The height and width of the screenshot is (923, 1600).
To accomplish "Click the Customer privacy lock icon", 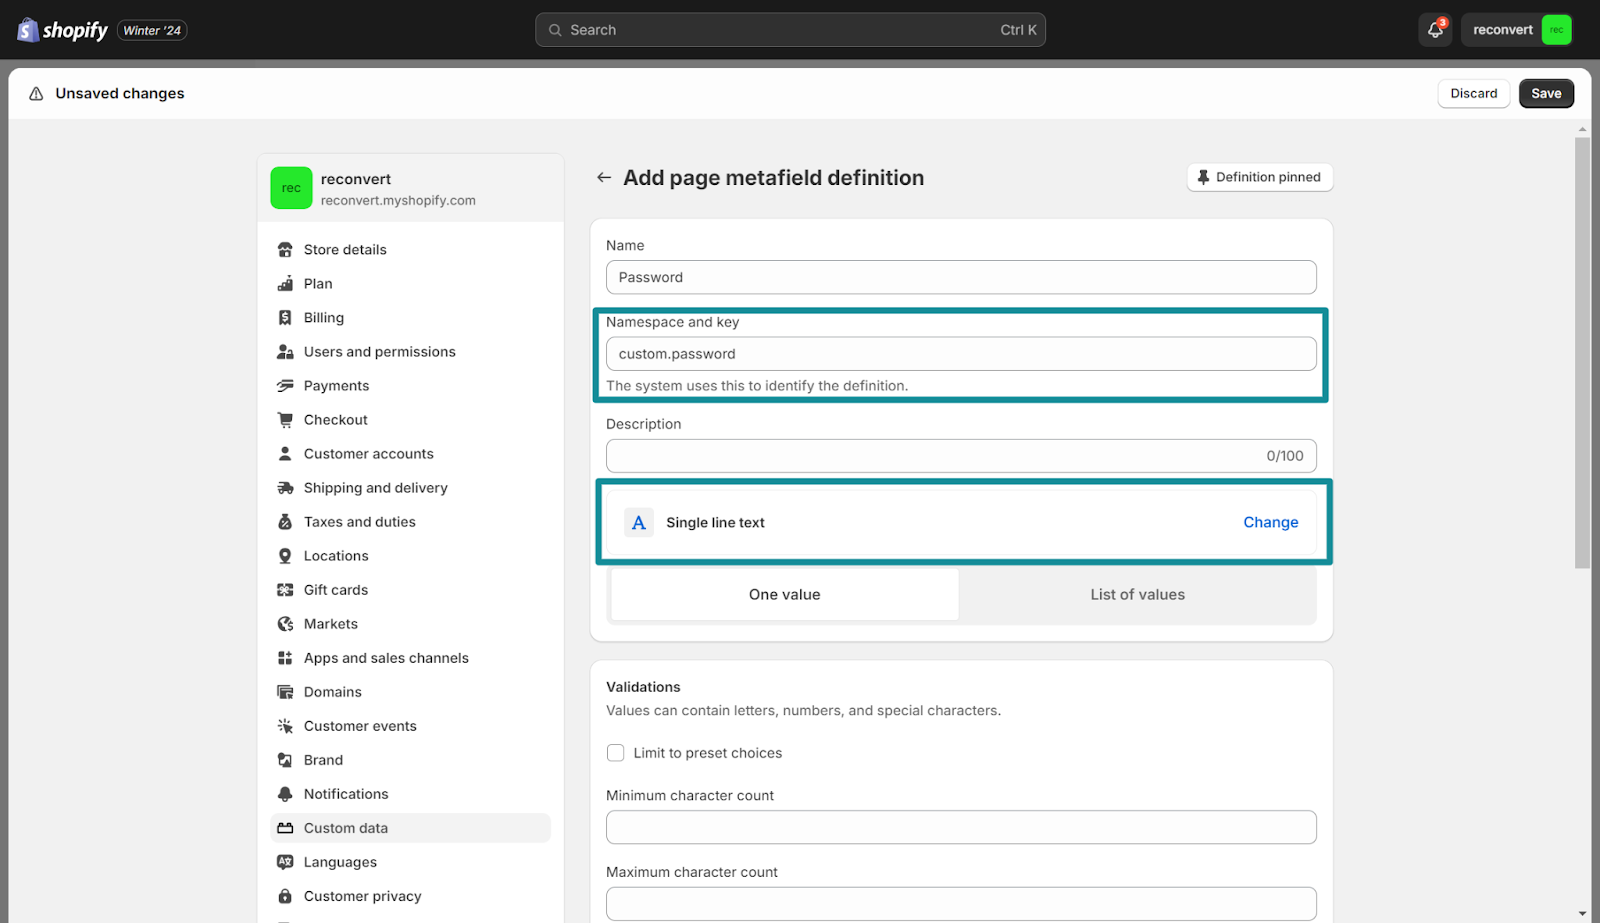I will 285,896.
